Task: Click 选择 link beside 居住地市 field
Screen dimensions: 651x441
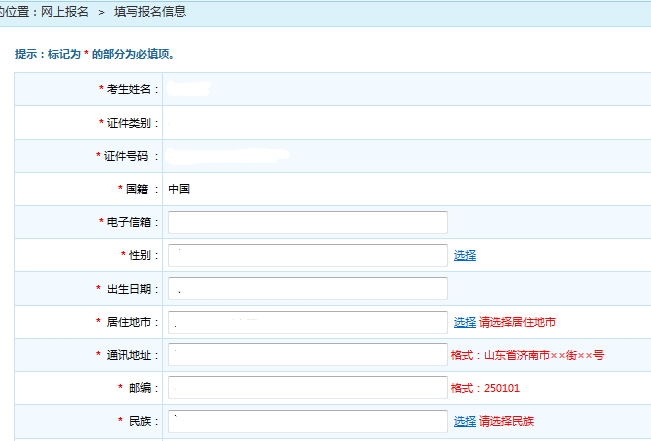Action: tap(465, 322)
